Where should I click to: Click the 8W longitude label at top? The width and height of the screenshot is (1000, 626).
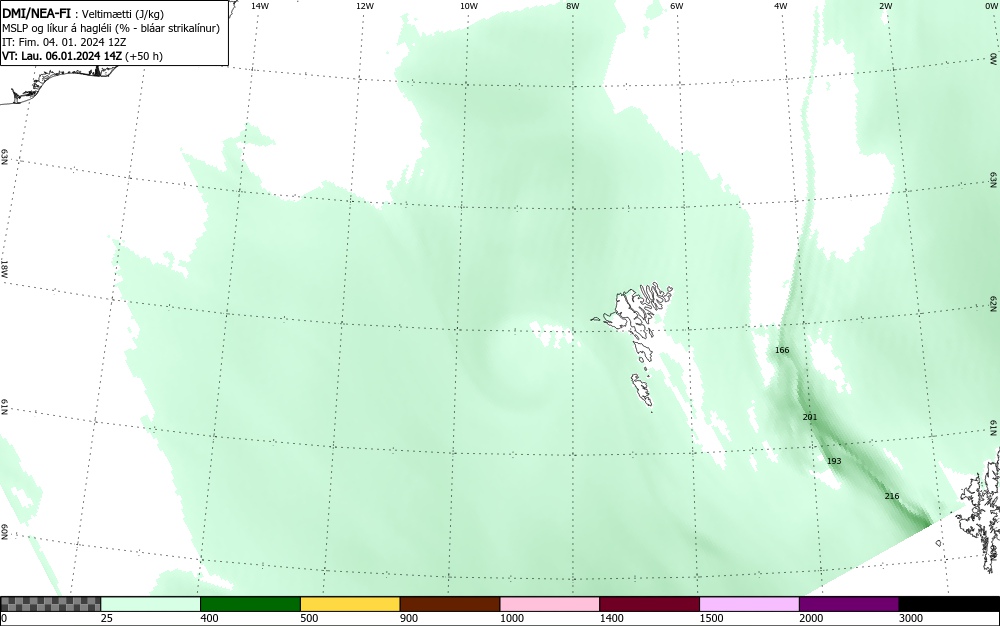(x=573, y=6)
